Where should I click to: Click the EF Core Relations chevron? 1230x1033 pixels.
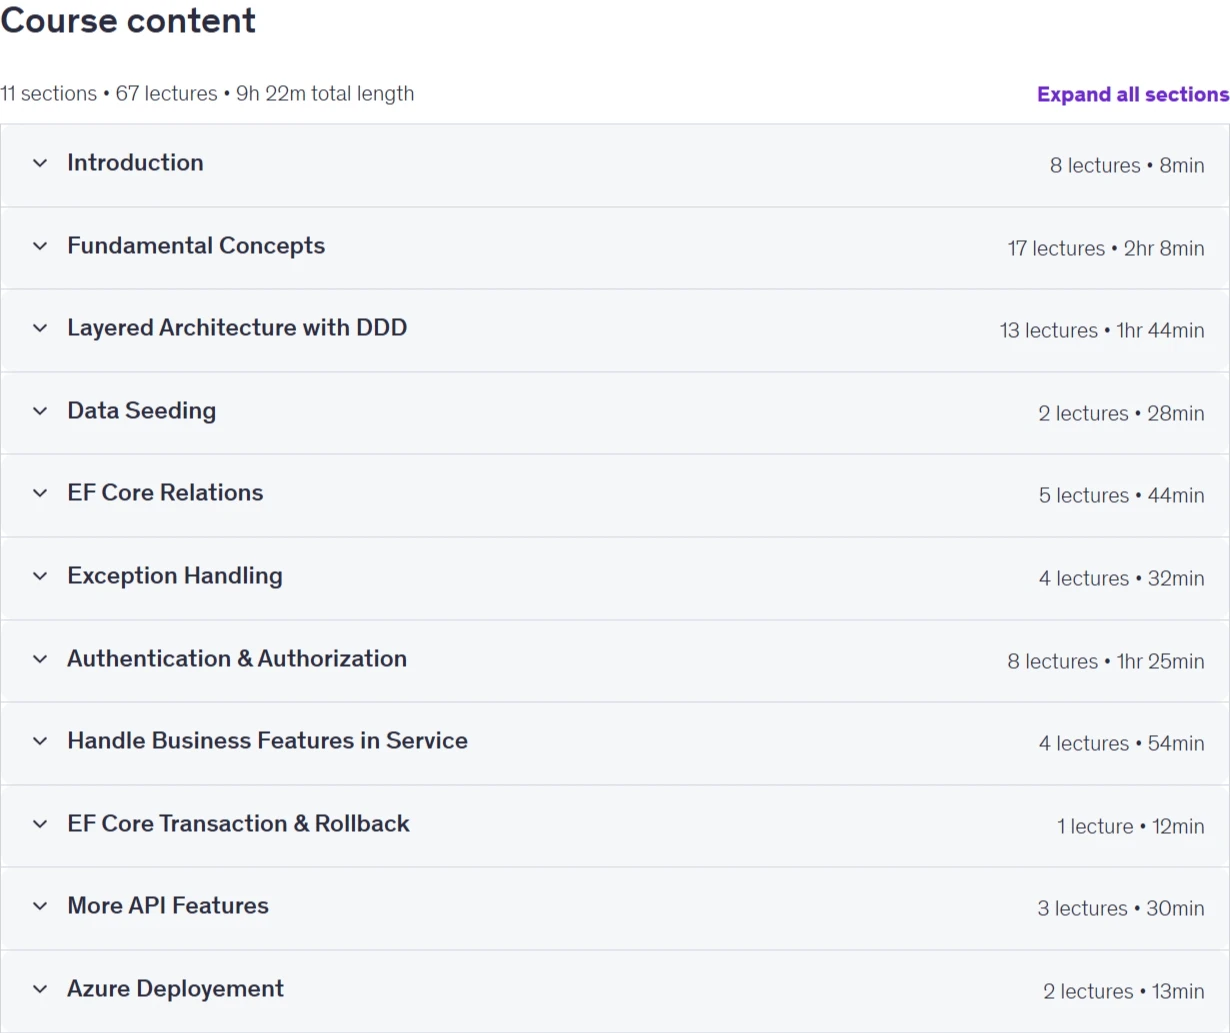pyautogui.click(x=40, y=493)
